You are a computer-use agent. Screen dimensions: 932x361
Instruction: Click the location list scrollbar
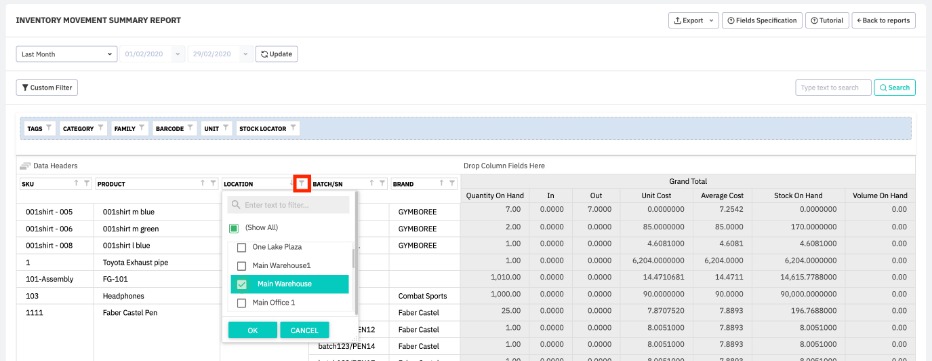355,259
